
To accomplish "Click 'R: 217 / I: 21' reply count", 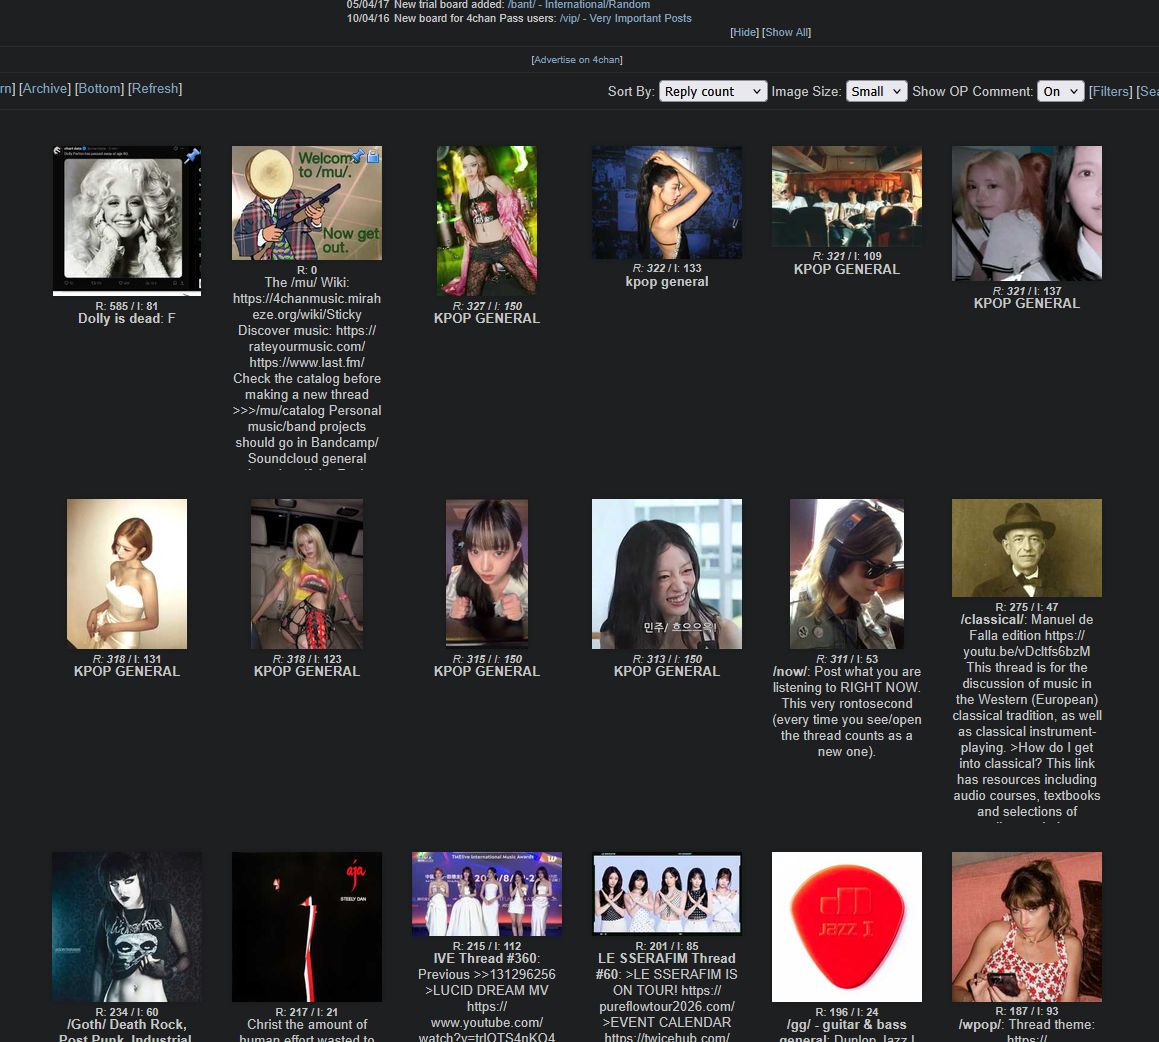I will [x=307, y=1012].
